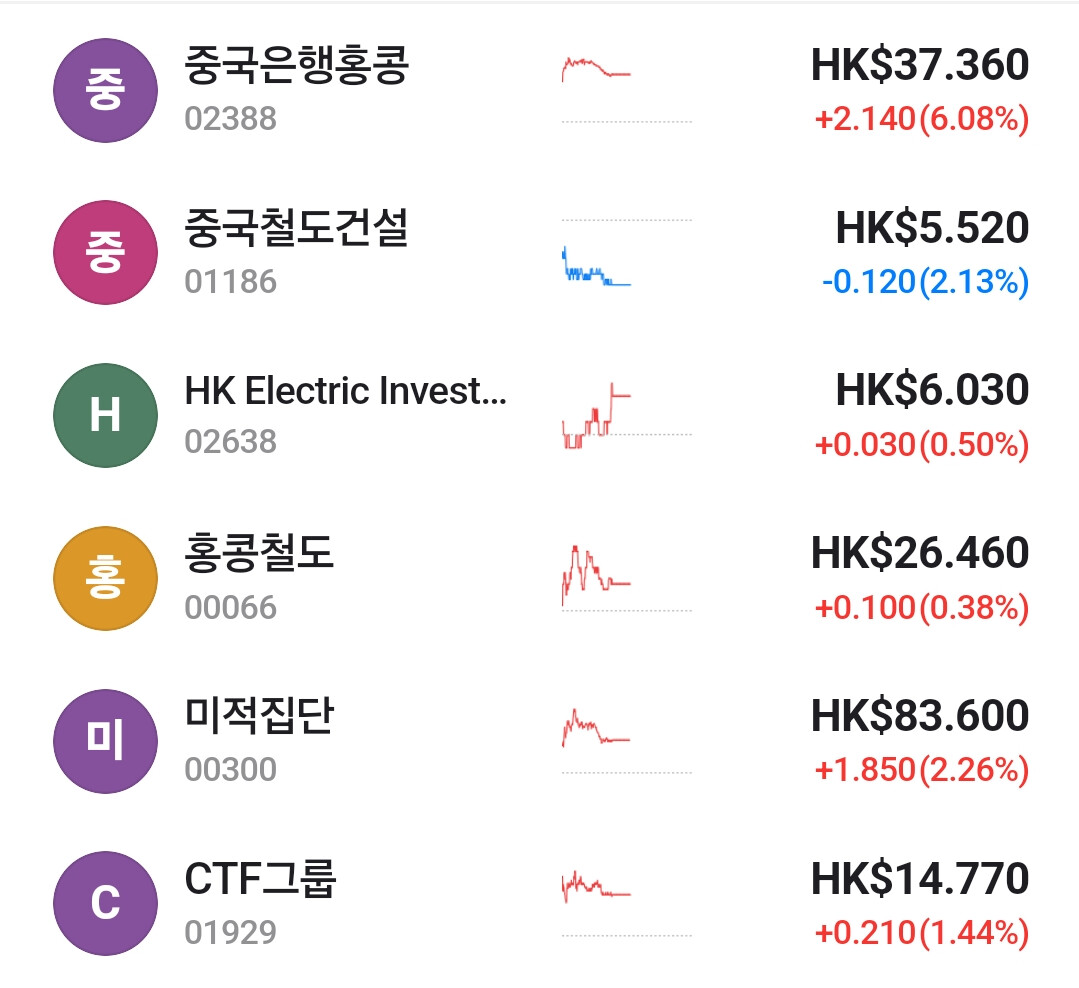Open CTF그룹 stock listing
Image resolution: width=1079 pixels, height=988 pixels.
pos(261,880)
